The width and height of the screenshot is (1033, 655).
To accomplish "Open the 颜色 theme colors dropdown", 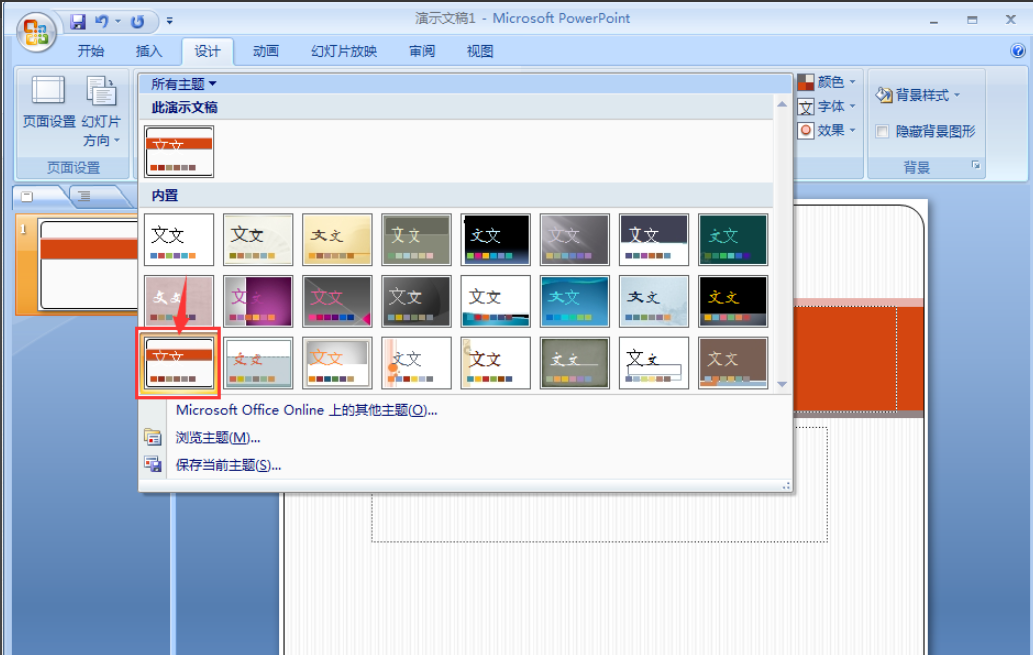I will (x=827, y=82).
